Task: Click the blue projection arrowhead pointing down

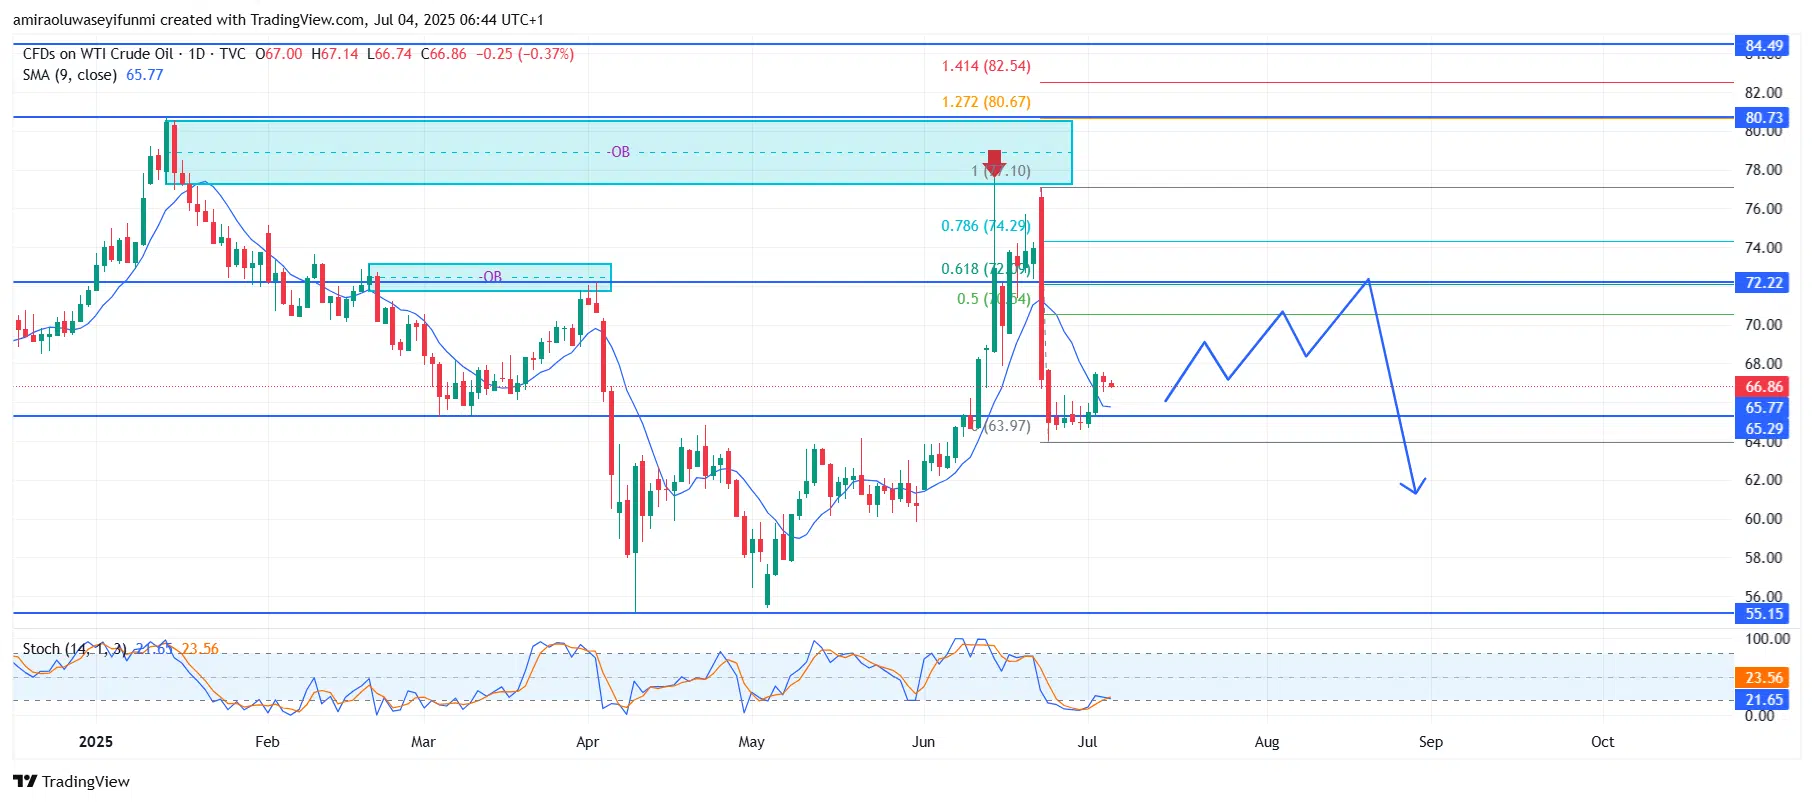Action: coord(1414,487)
